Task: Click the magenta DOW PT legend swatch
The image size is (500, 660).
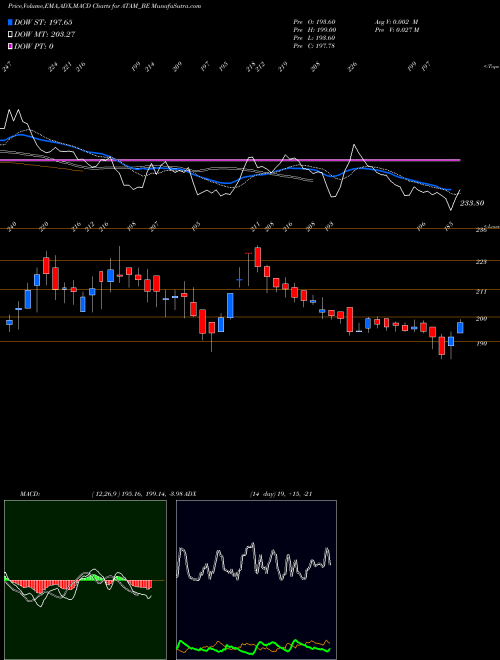Action: (10, 46)
